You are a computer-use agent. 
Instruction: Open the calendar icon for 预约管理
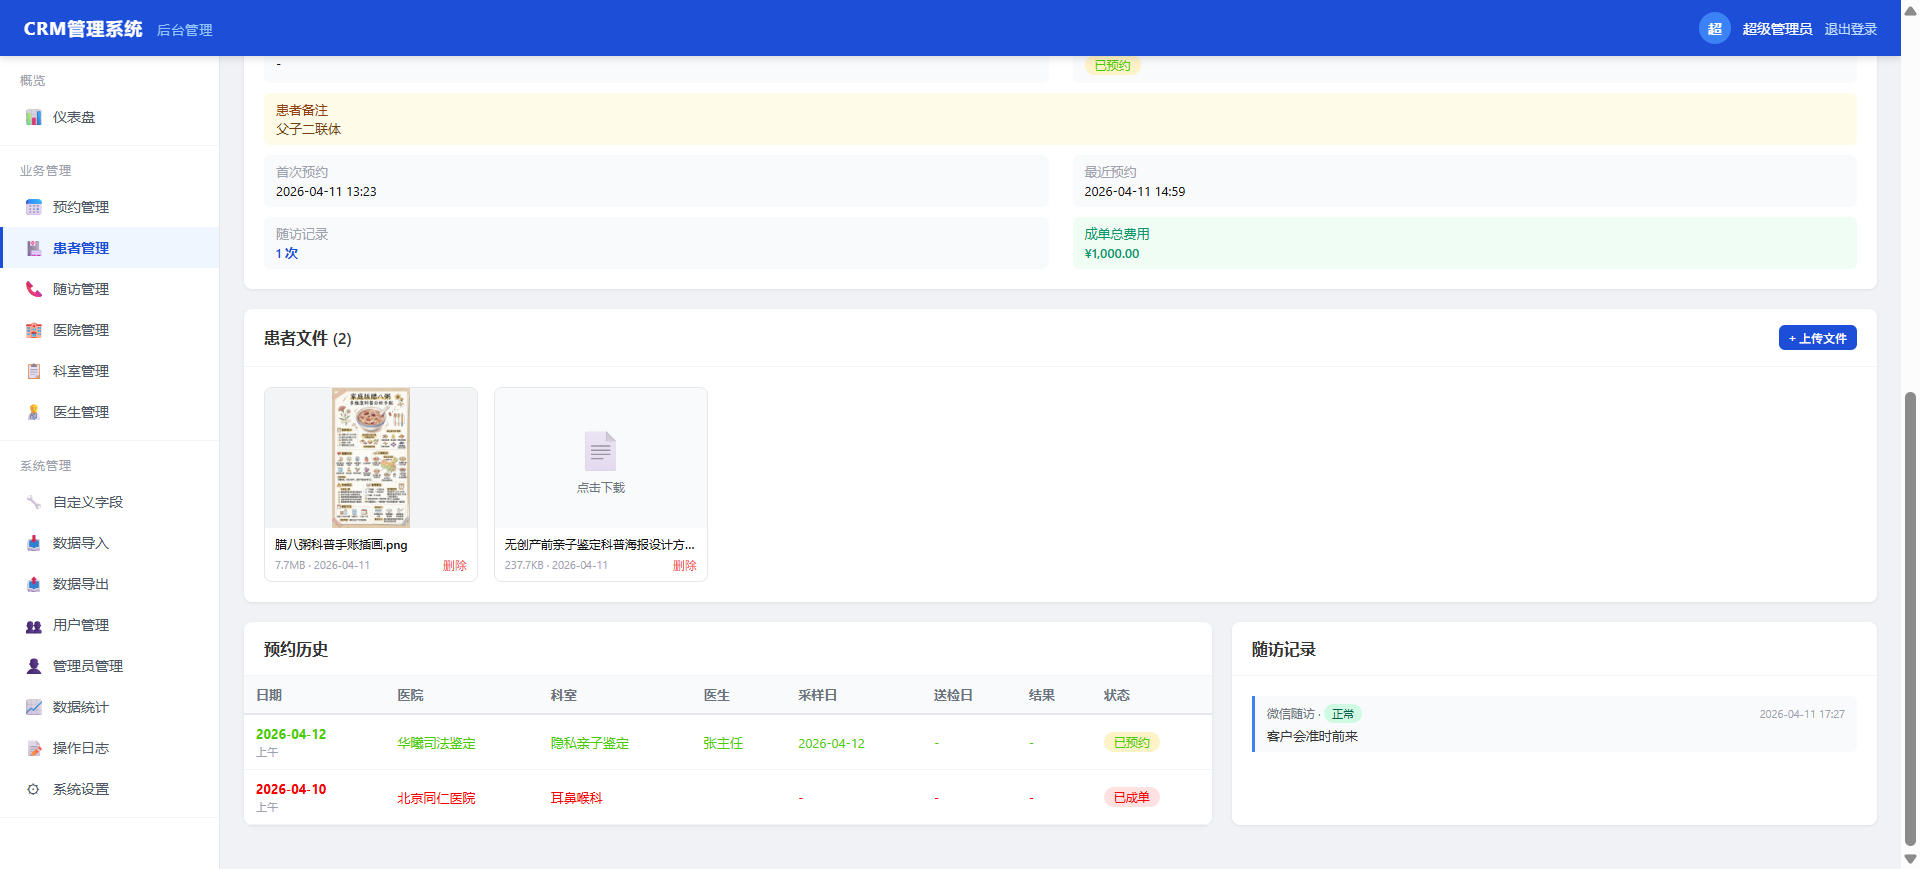pyautogui.click(x=34, y=207)
